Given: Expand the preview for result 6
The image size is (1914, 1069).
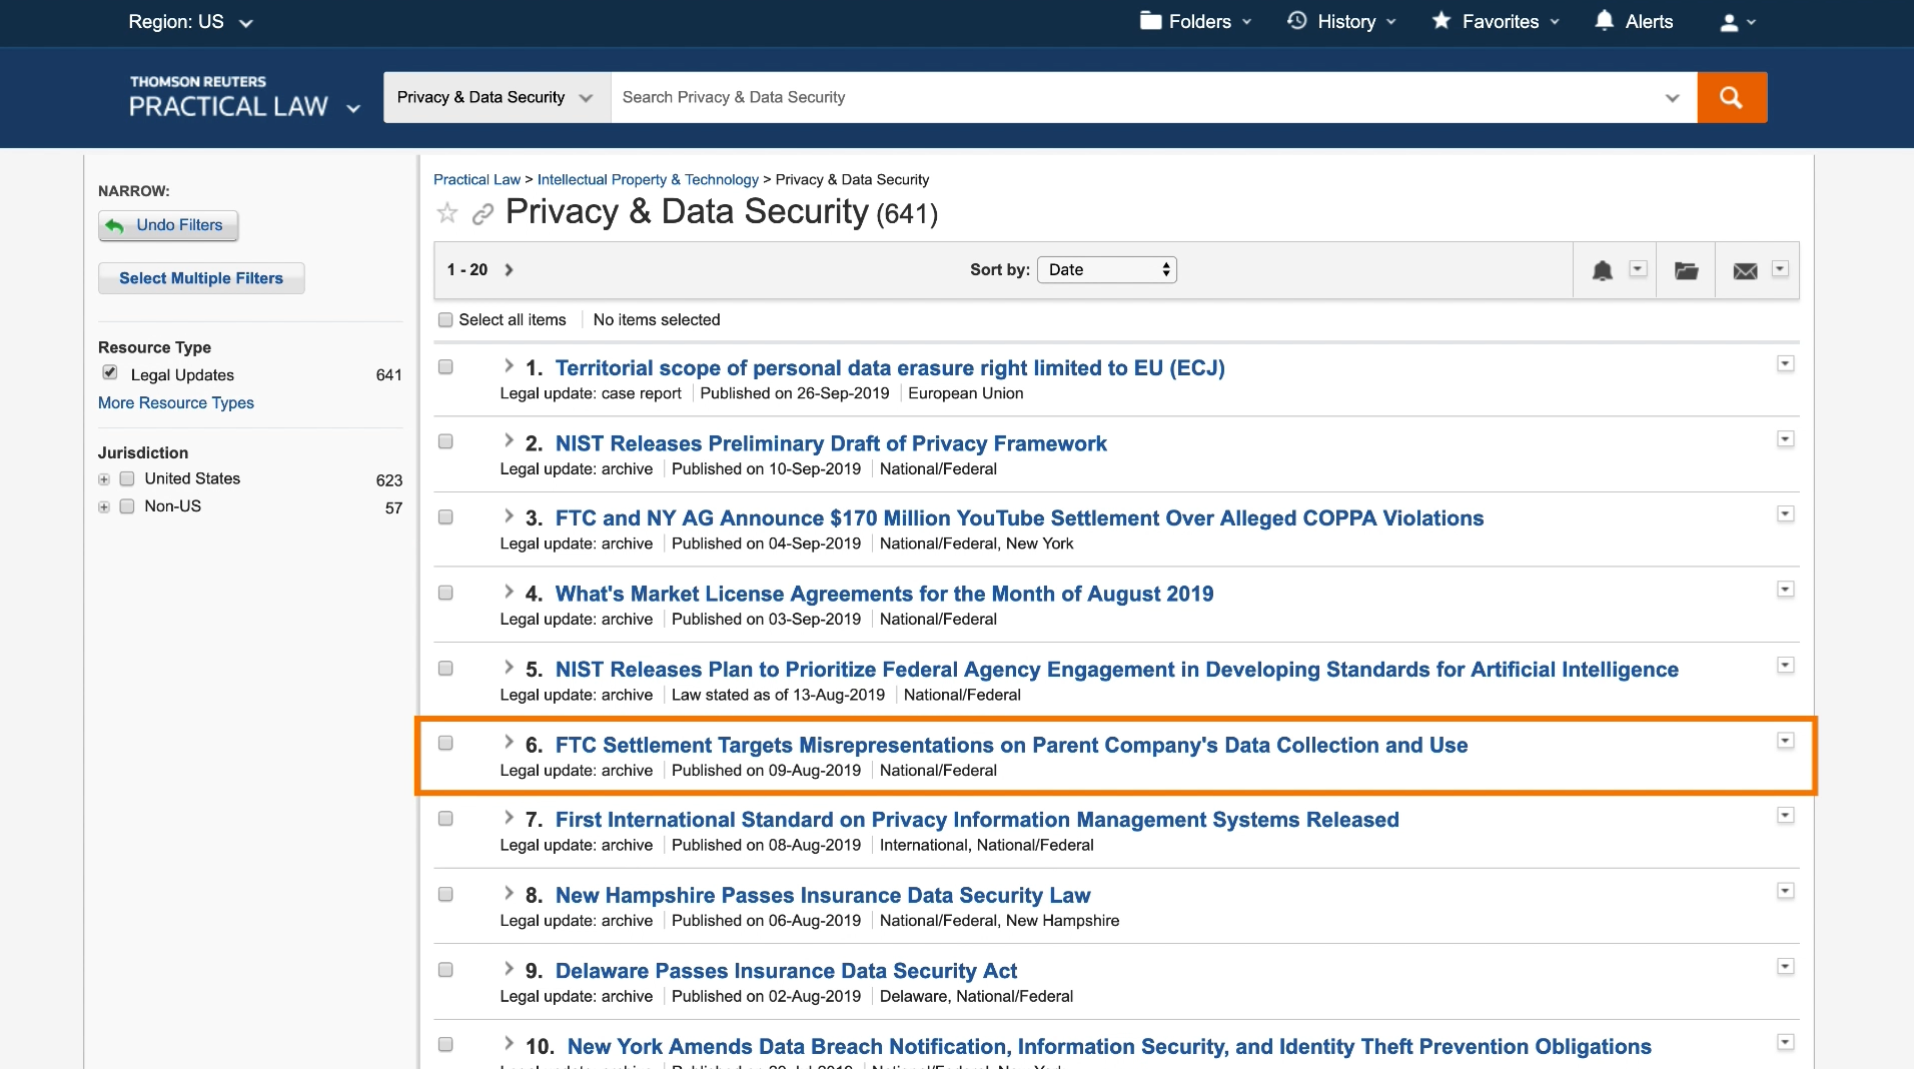Looking at the screenshot, I should click(x=508, y=742).
